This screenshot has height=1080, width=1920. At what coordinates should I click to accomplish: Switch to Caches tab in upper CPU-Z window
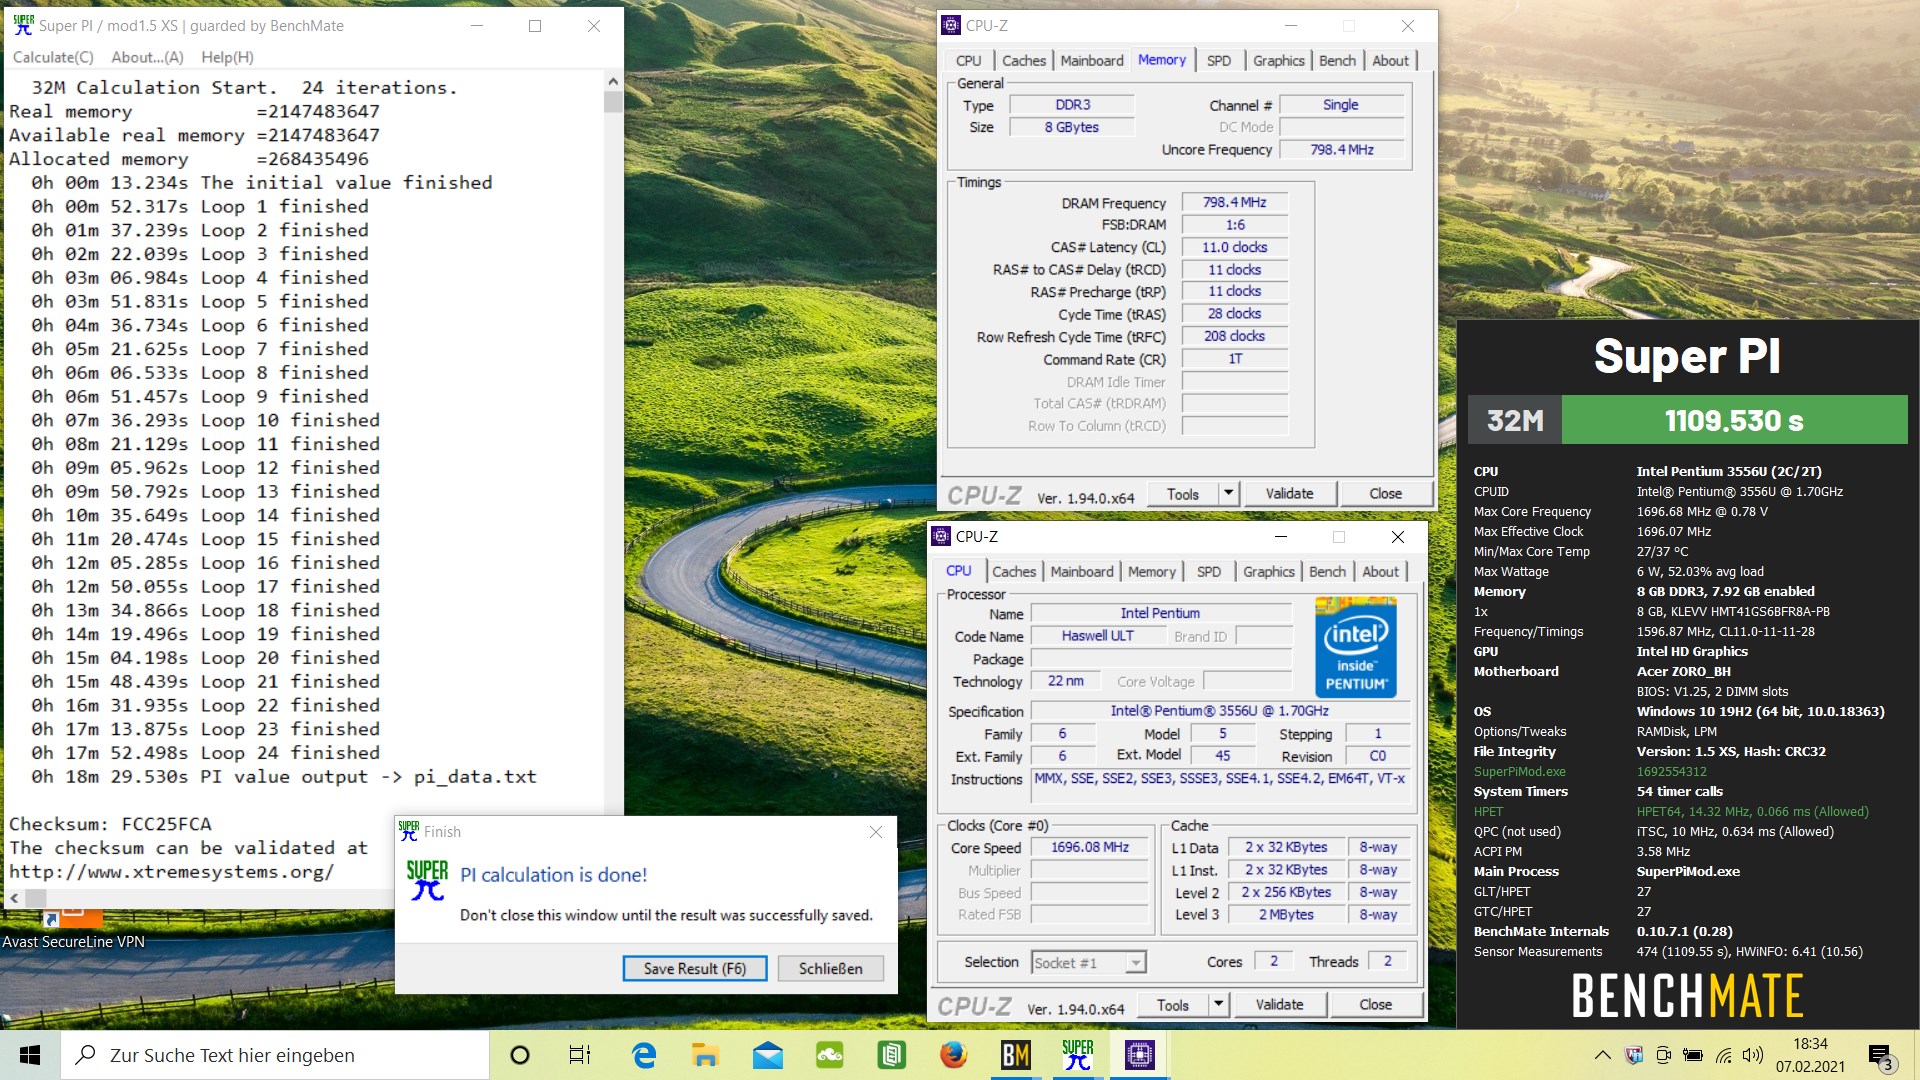pos(1023,61)
